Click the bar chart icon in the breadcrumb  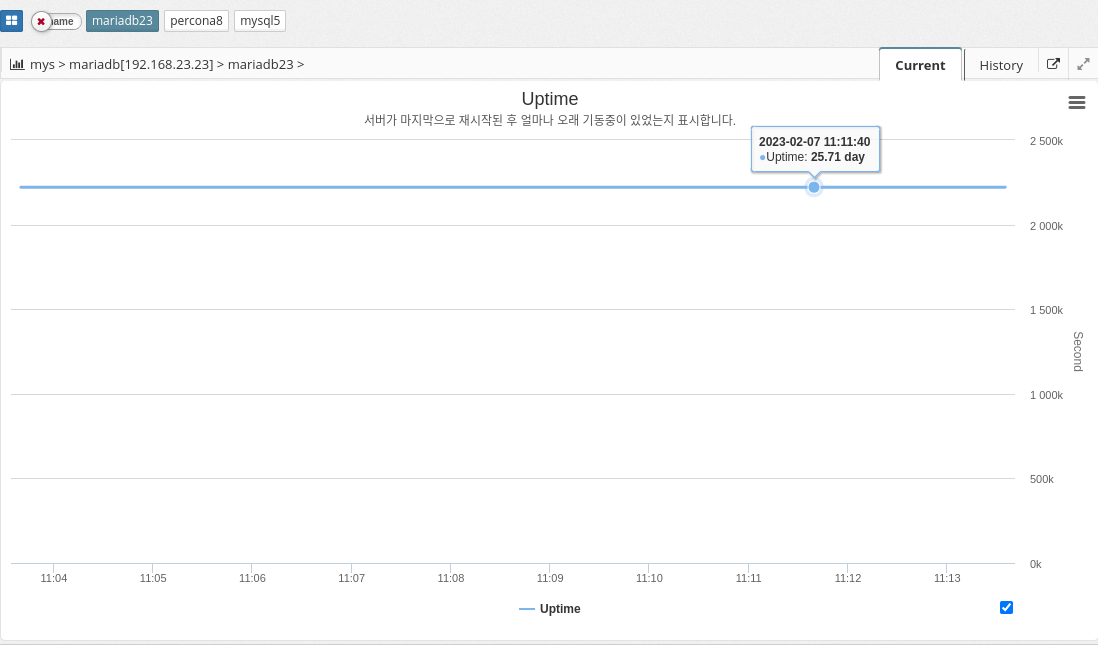pyautogui.click(x=17, y=64)
